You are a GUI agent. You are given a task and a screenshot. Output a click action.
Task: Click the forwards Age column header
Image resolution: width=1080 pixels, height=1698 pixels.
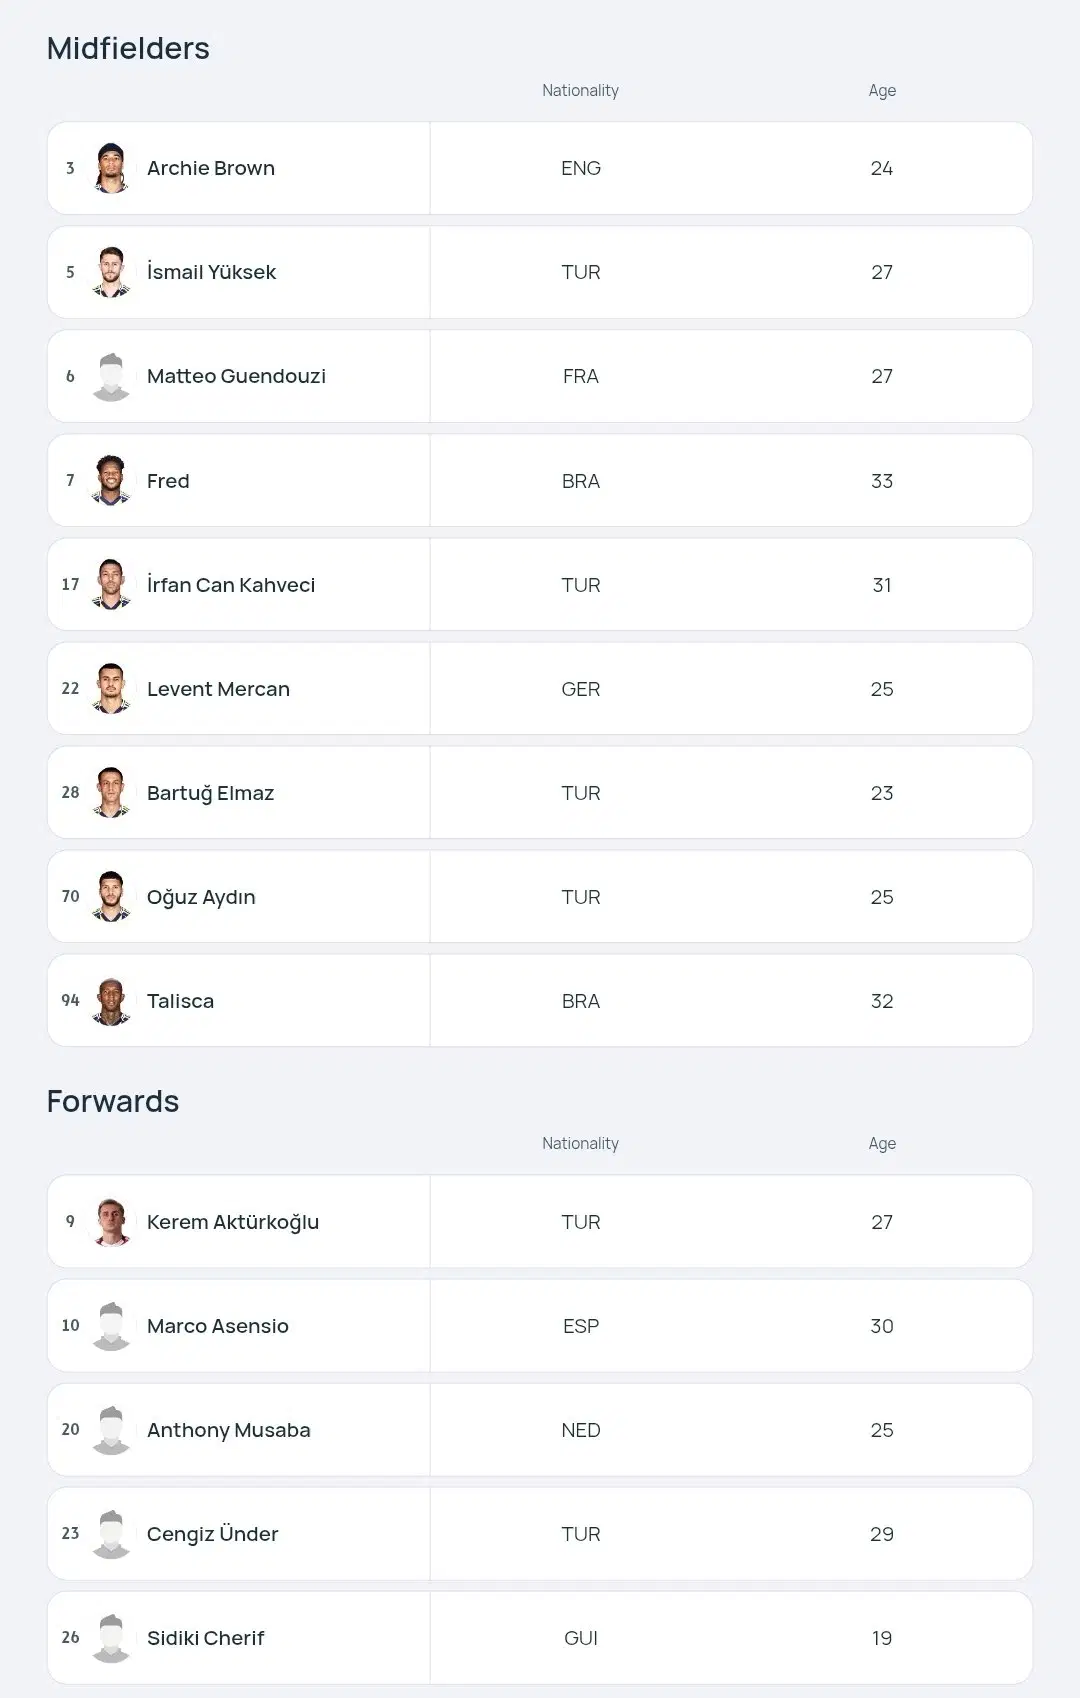[882, 1143]
